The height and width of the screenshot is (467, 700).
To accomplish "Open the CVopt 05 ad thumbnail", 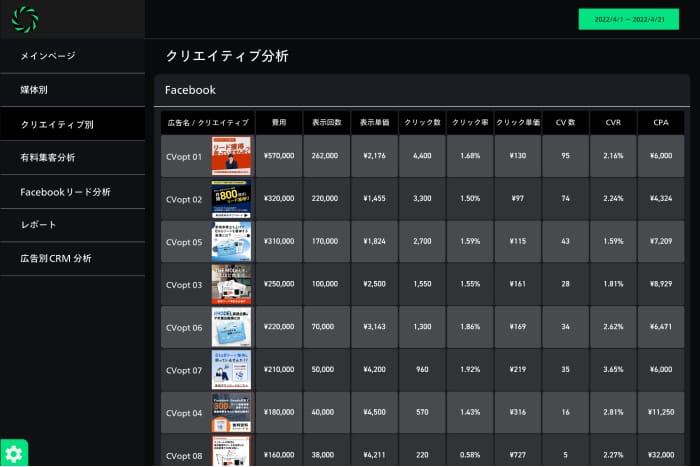I will (x=231, y=242).
